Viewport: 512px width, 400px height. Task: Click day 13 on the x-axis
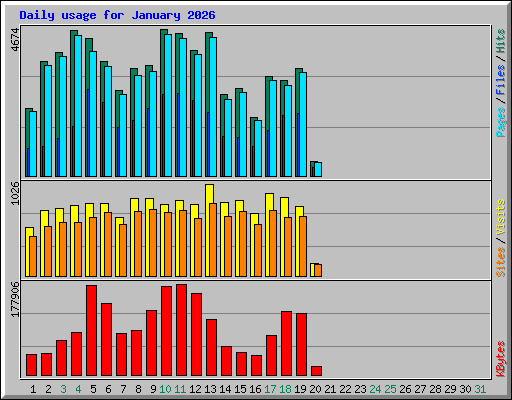click(210, 389)
